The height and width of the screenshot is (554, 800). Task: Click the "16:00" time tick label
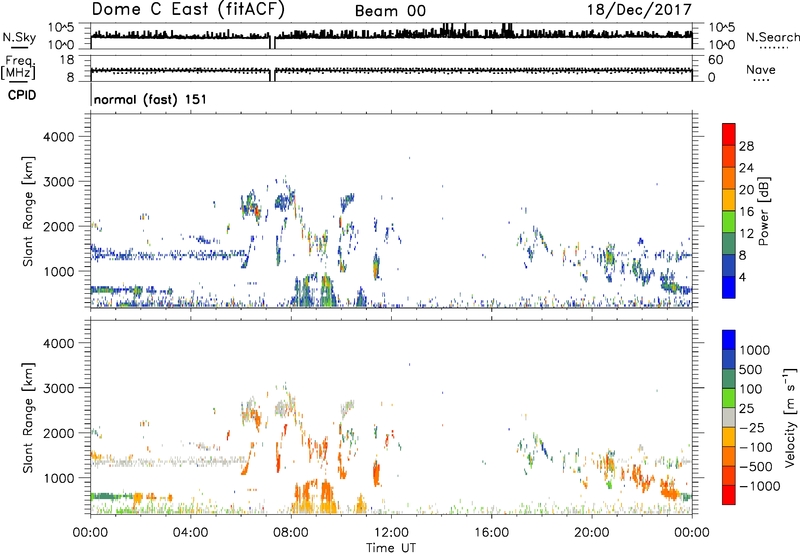(491, 532)
